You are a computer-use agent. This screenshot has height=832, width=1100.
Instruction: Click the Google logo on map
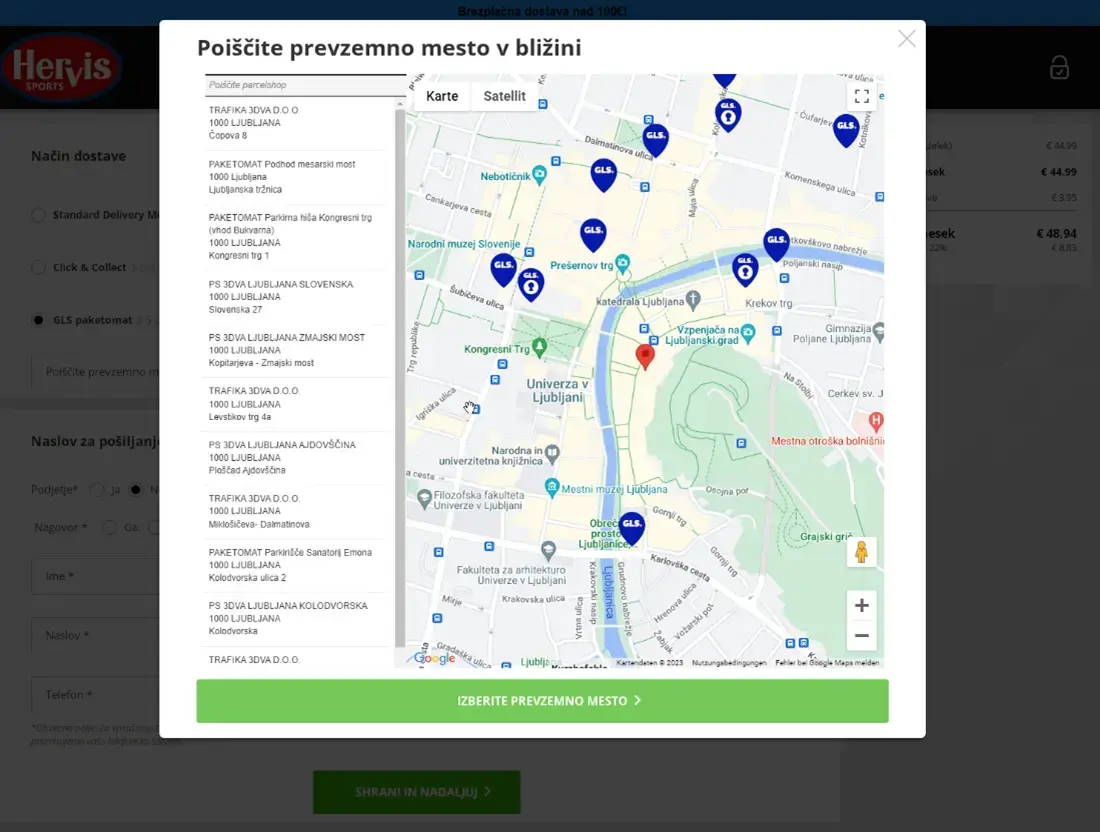coord(435,658)
